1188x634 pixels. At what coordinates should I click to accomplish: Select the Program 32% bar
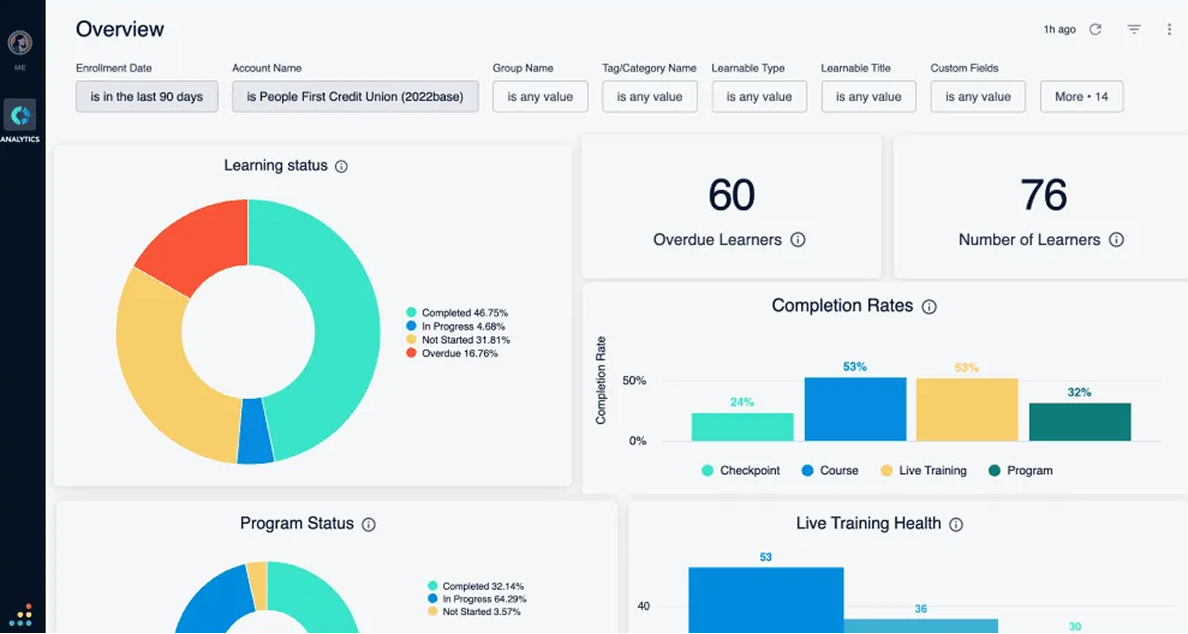click(x=1080, y=422)
